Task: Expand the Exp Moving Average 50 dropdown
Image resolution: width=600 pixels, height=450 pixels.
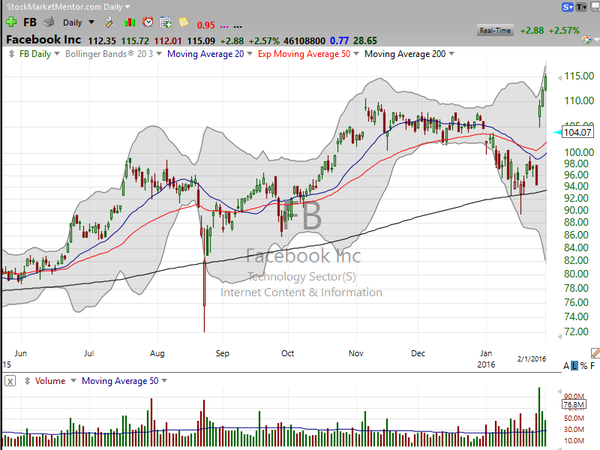Action: pyautogui.click(x=356, y=54)
